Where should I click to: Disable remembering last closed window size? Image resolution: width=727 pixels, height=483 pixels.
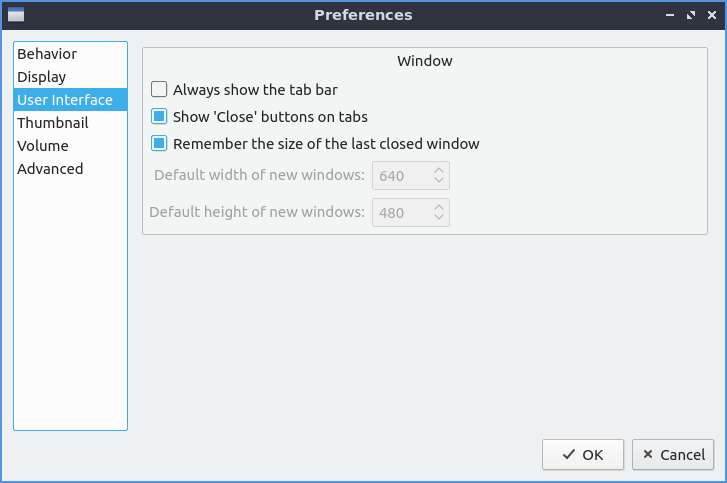[159, 144]
